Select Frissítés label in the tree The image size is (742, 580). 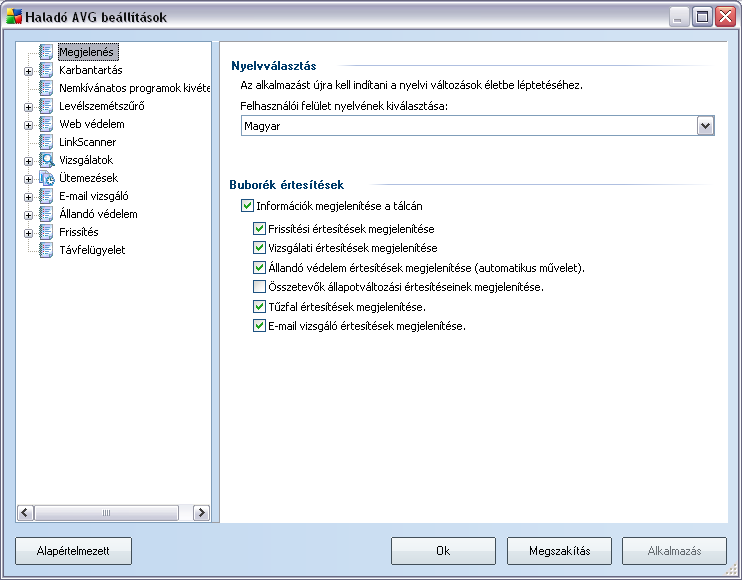[x=79, y=232]
